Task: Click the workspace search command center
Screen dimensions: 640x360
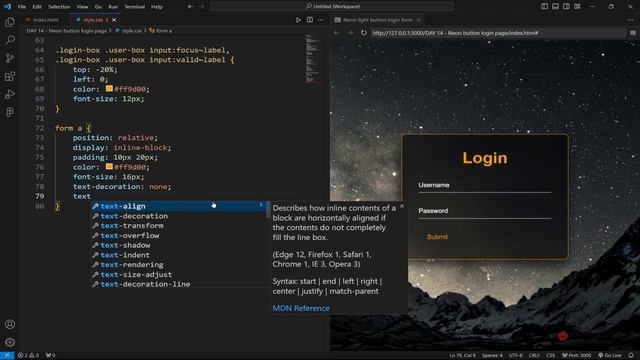Action: [331, 7]
